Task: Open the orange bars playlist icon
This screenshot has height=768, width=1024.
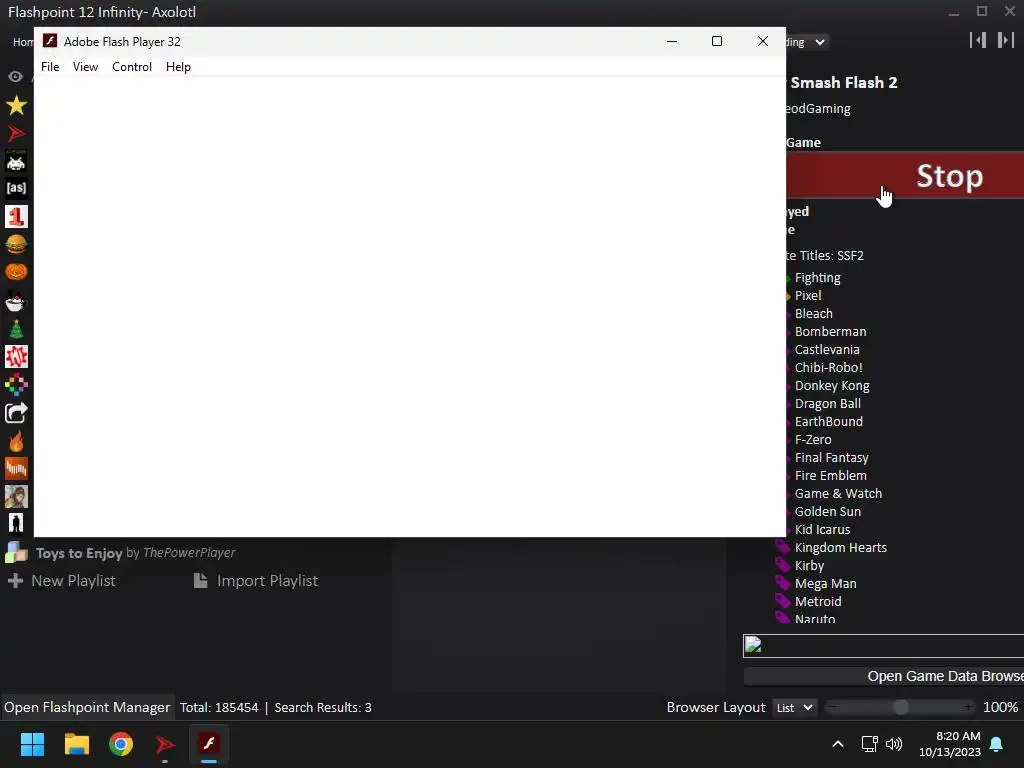Action: [x=16, y=468]
